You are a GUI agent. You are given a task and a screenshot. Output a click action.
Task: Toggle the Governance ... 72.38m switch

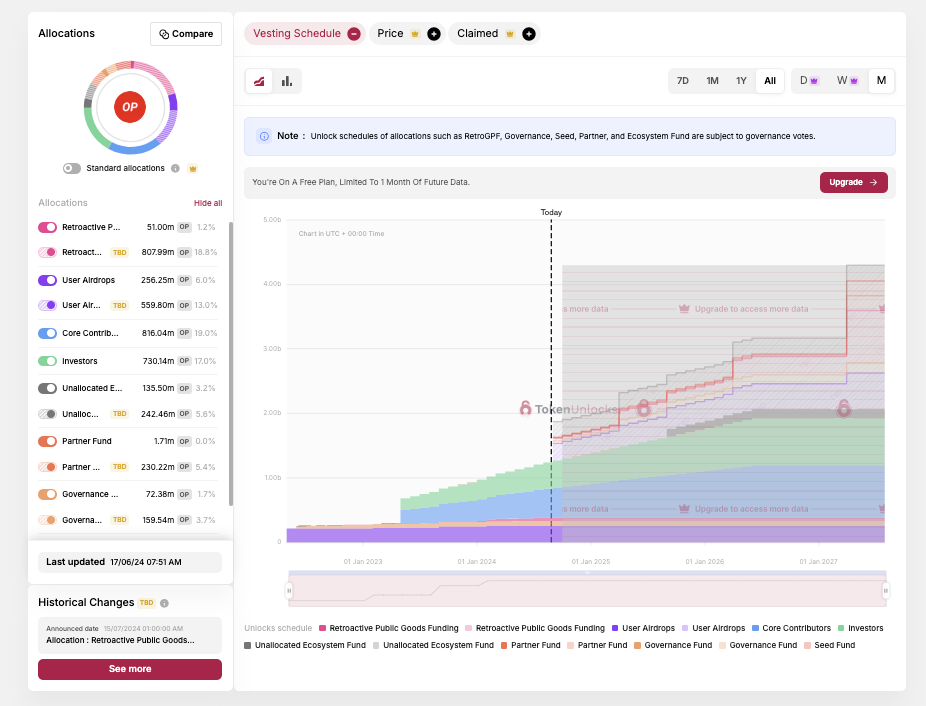pyautogui.click(x=47, y=494)
